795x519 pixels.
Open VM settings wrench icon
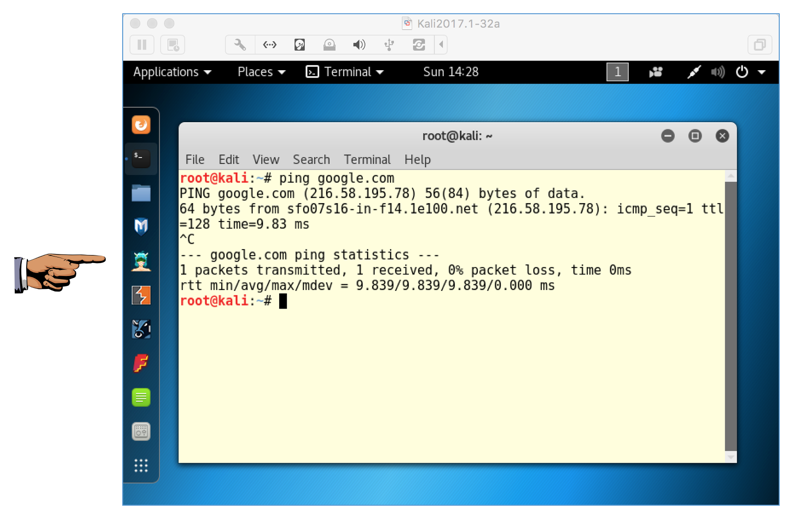point(240,45)
